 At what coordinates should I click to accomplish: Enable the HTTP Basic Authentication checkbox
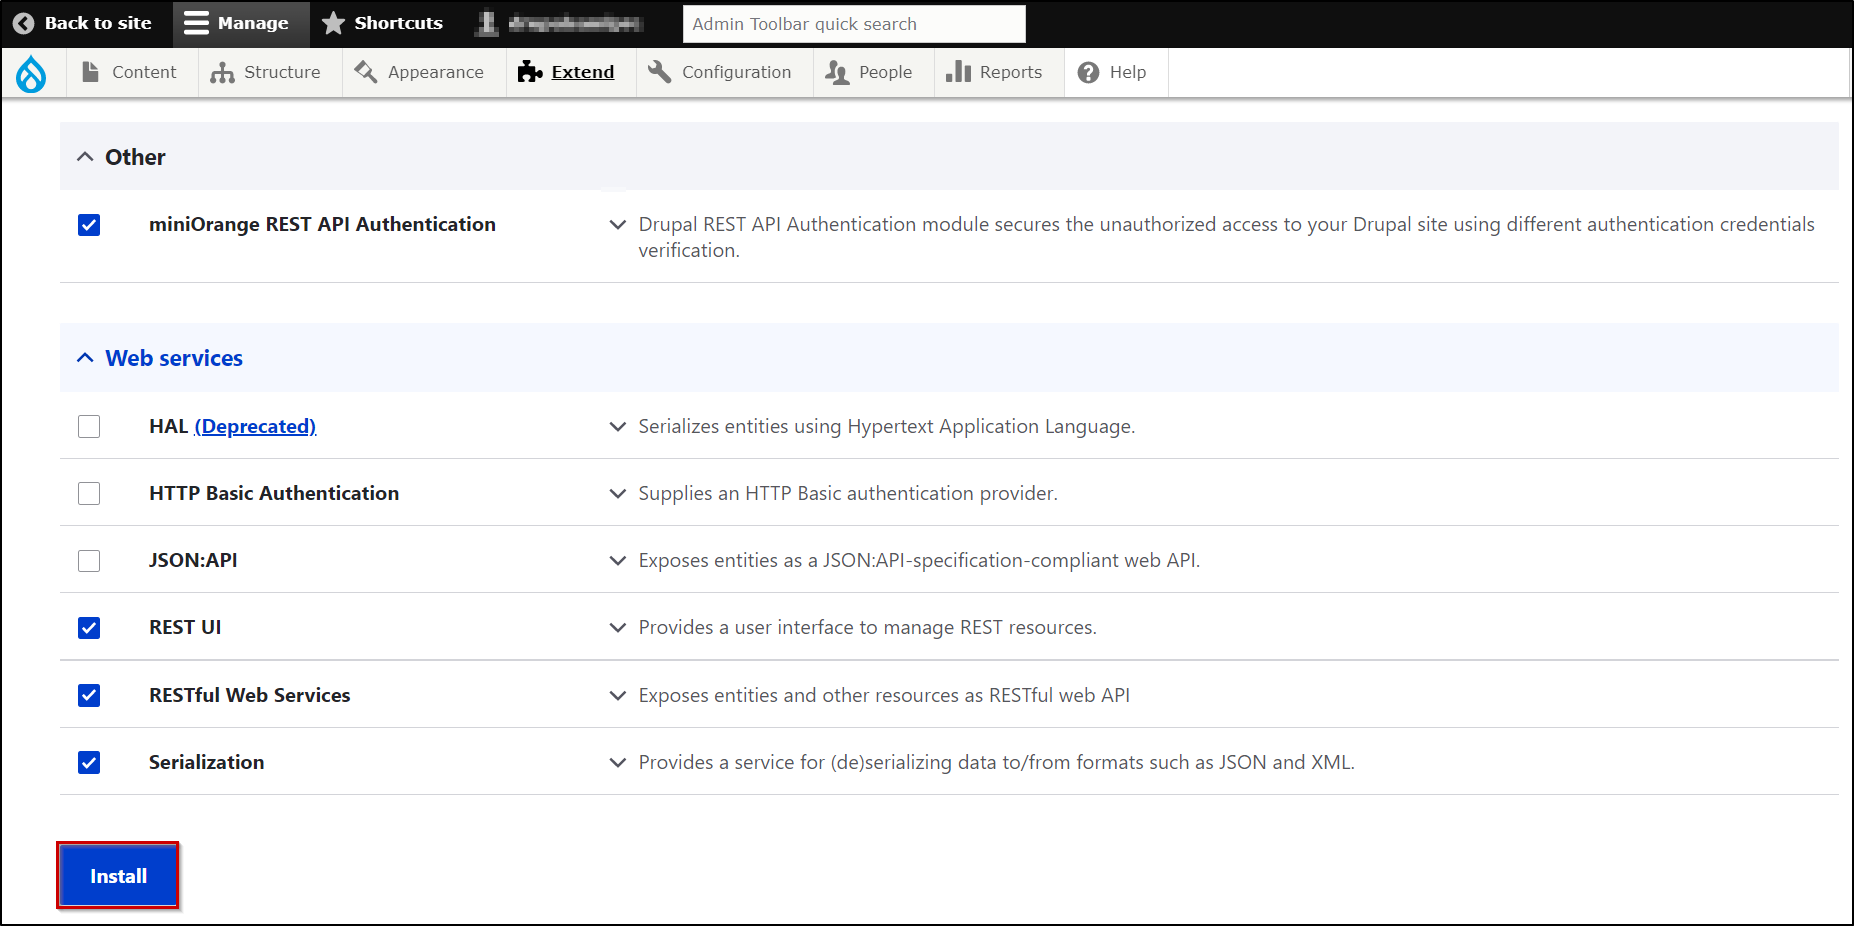pos(89,493)
